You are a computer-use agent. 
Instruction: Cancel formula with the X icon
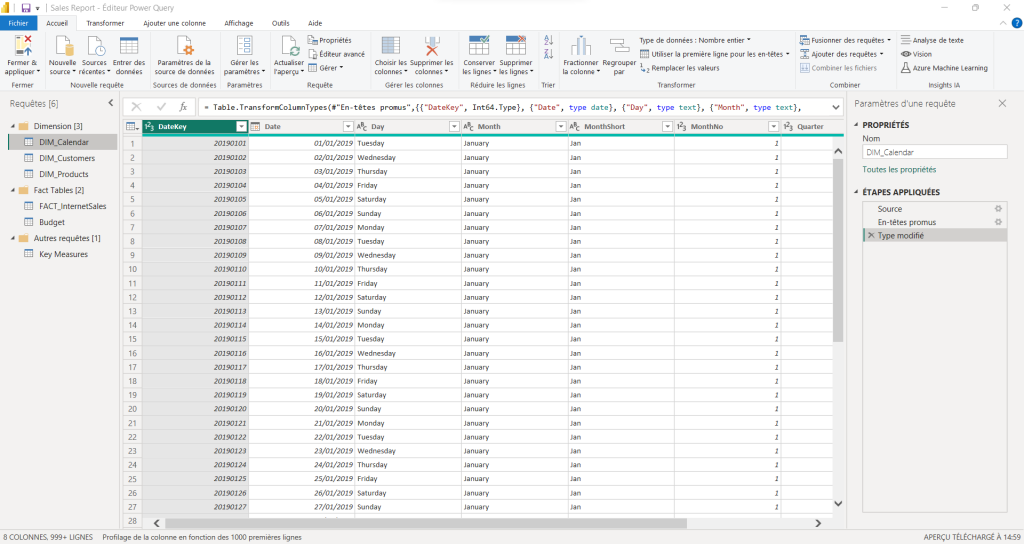click(x=136, y=107)
